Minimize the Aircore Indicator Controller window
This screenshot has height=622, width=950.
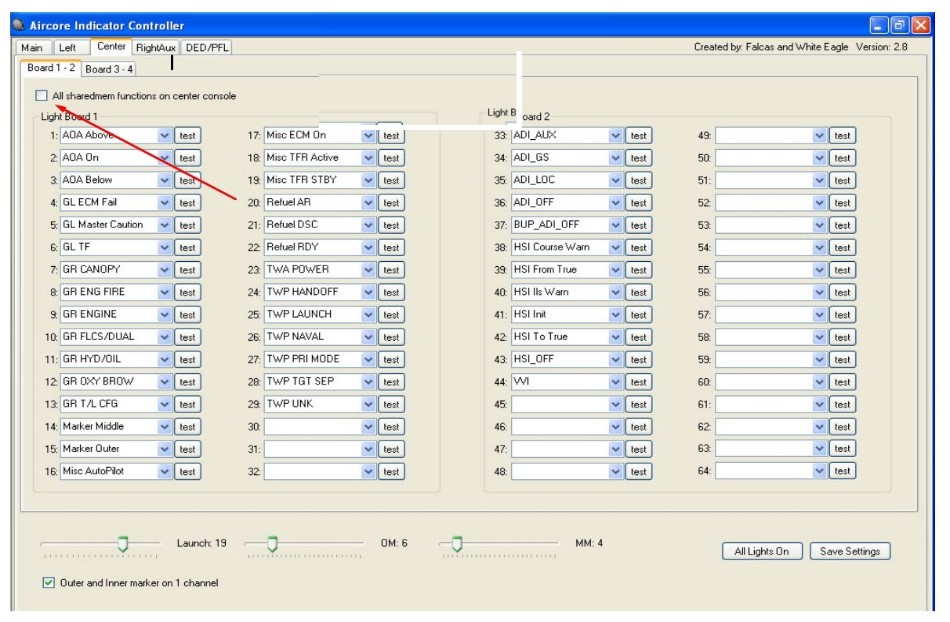879,25
